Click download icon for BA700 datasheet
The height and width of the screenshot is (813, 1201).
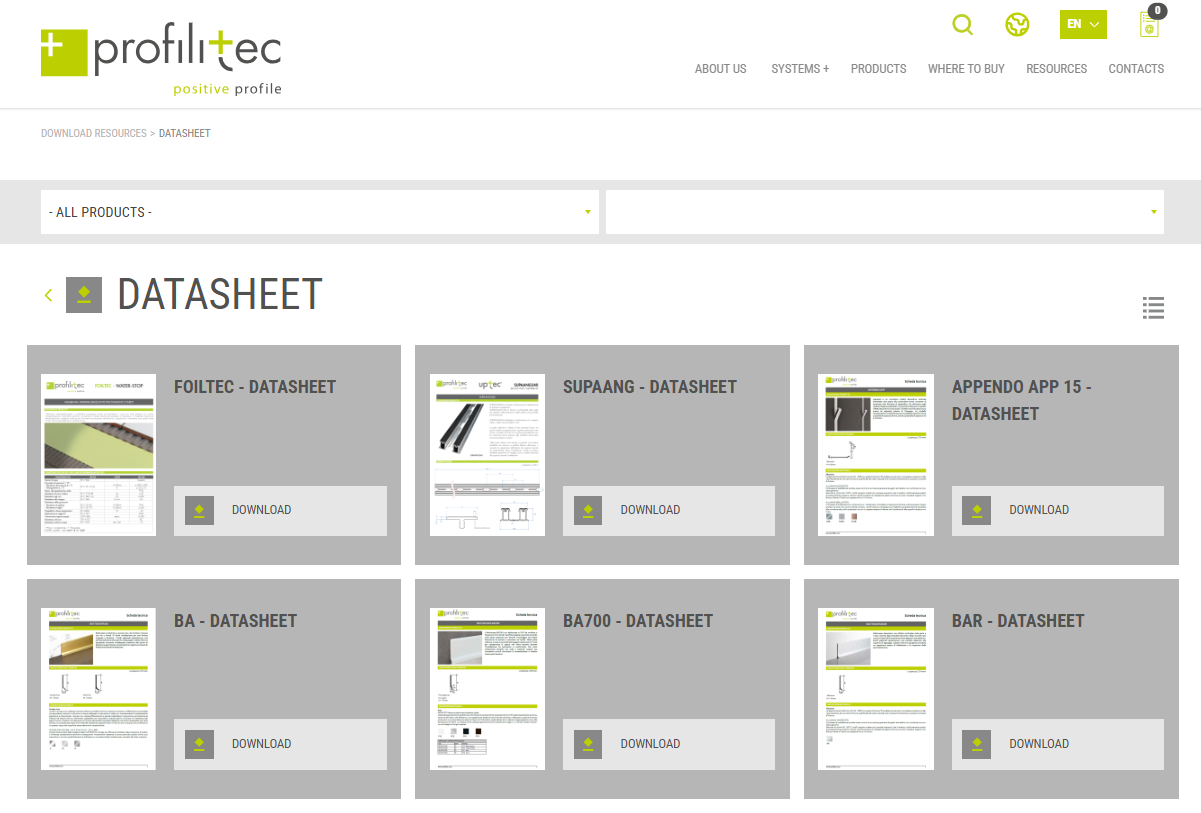pos(588,744)
